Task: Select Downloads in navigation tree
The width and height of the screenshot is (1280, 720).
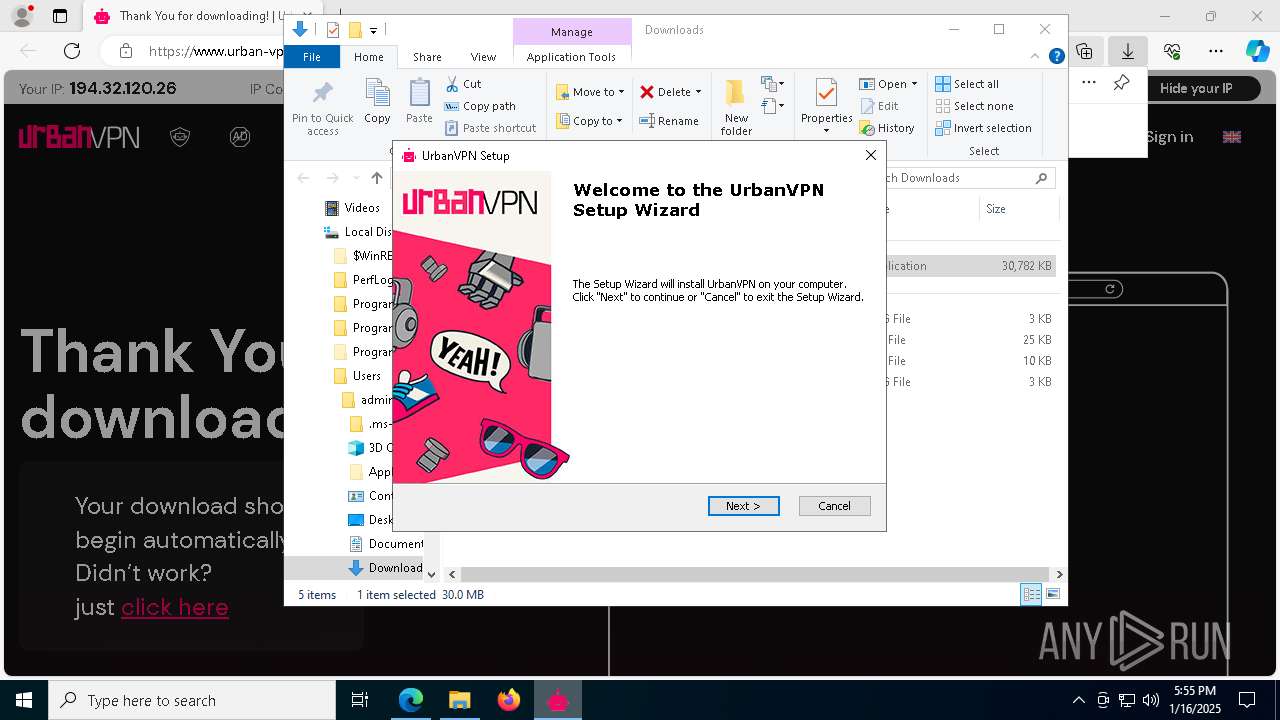Action: point(385,568)
